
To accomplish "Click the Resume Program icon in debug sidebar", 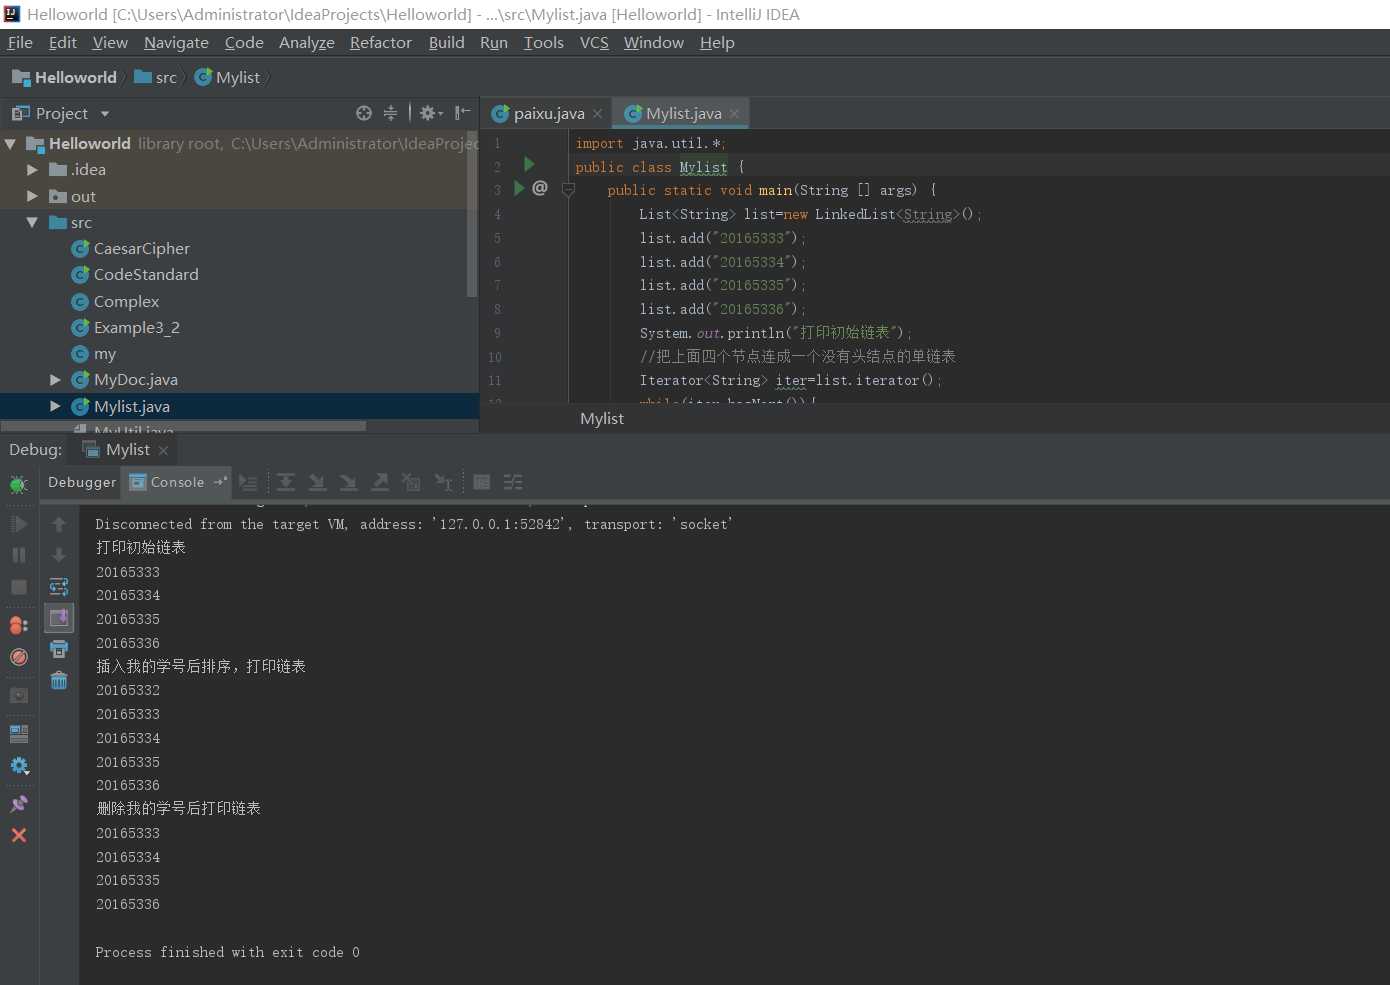I will click(18, 524).
